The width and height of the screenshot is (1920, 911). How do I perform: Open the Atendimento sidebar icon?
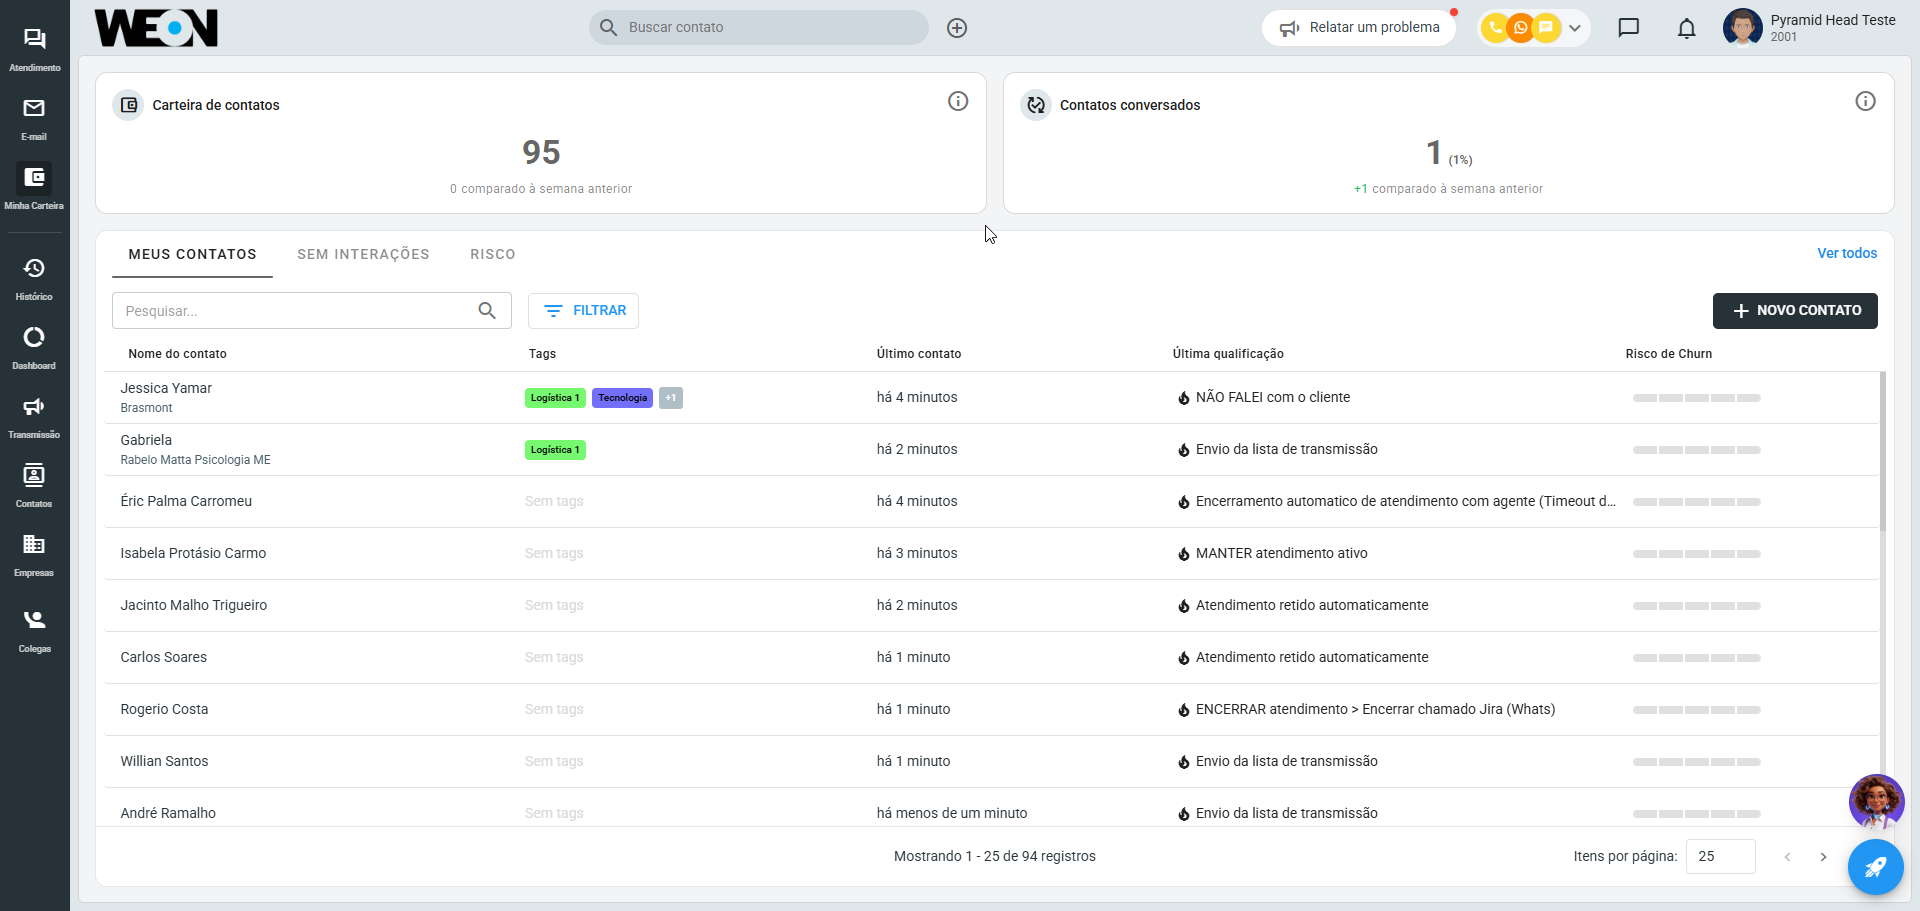[34, 49]
